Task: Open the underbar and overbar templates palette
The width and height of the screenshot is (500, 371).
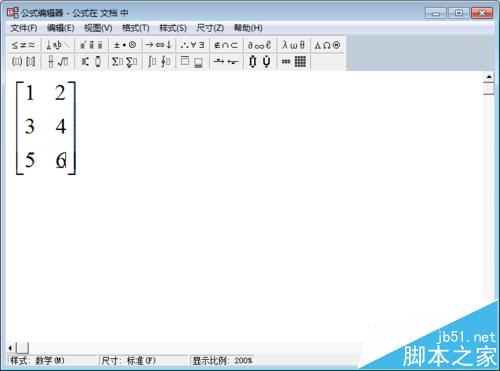Action: pyautogui.click(x=193, y=62)
